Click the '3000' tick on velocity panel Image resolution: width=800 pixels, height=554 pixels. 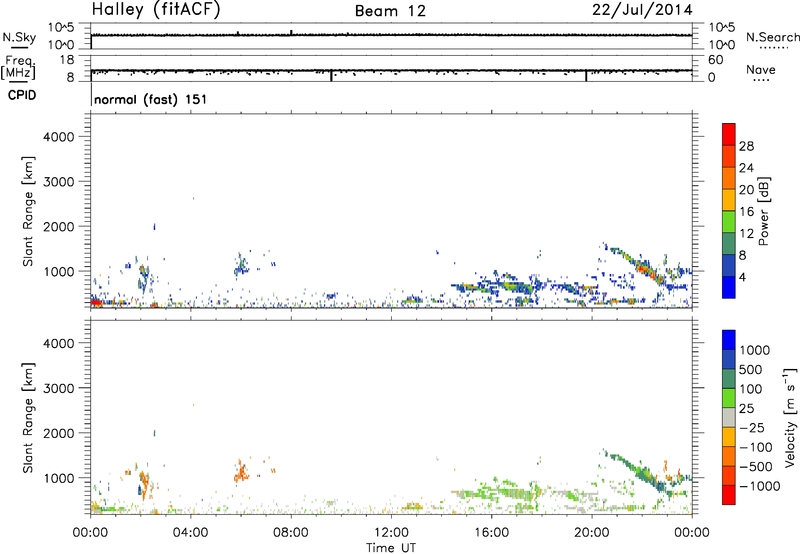pyautogui.click(x=59, y=388)
